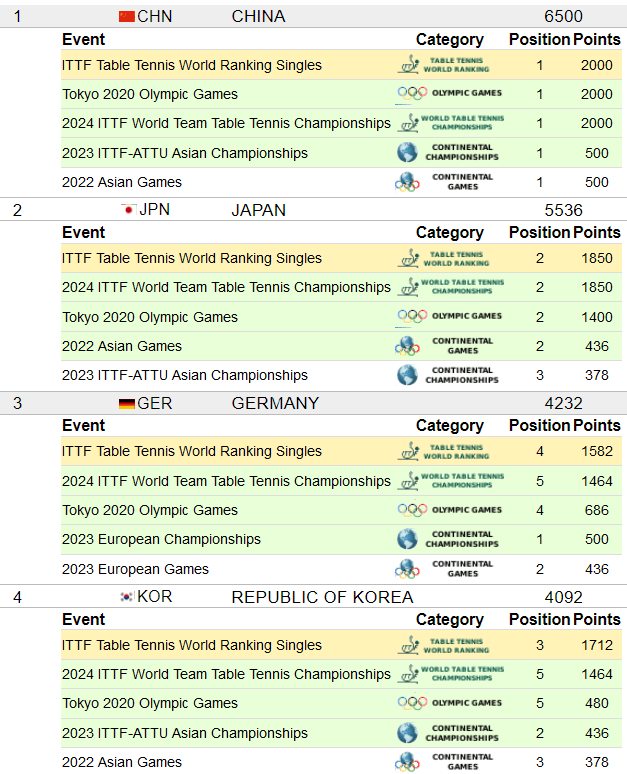Click Korea's 1712 ranking points value
Screen dimensions: 627x774
click(x=597, y=645)
